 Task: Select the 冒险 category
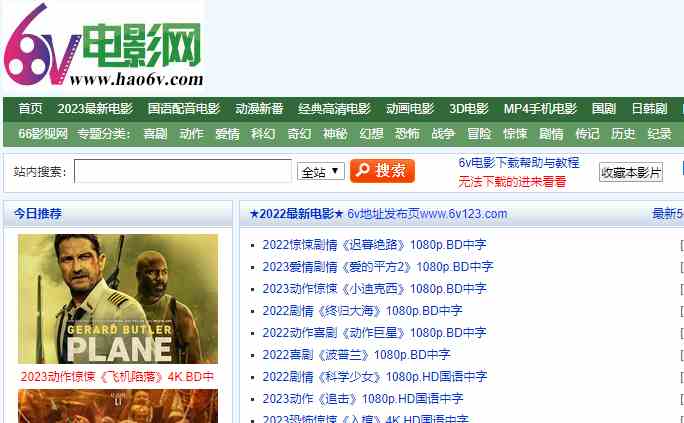[479, 133]
